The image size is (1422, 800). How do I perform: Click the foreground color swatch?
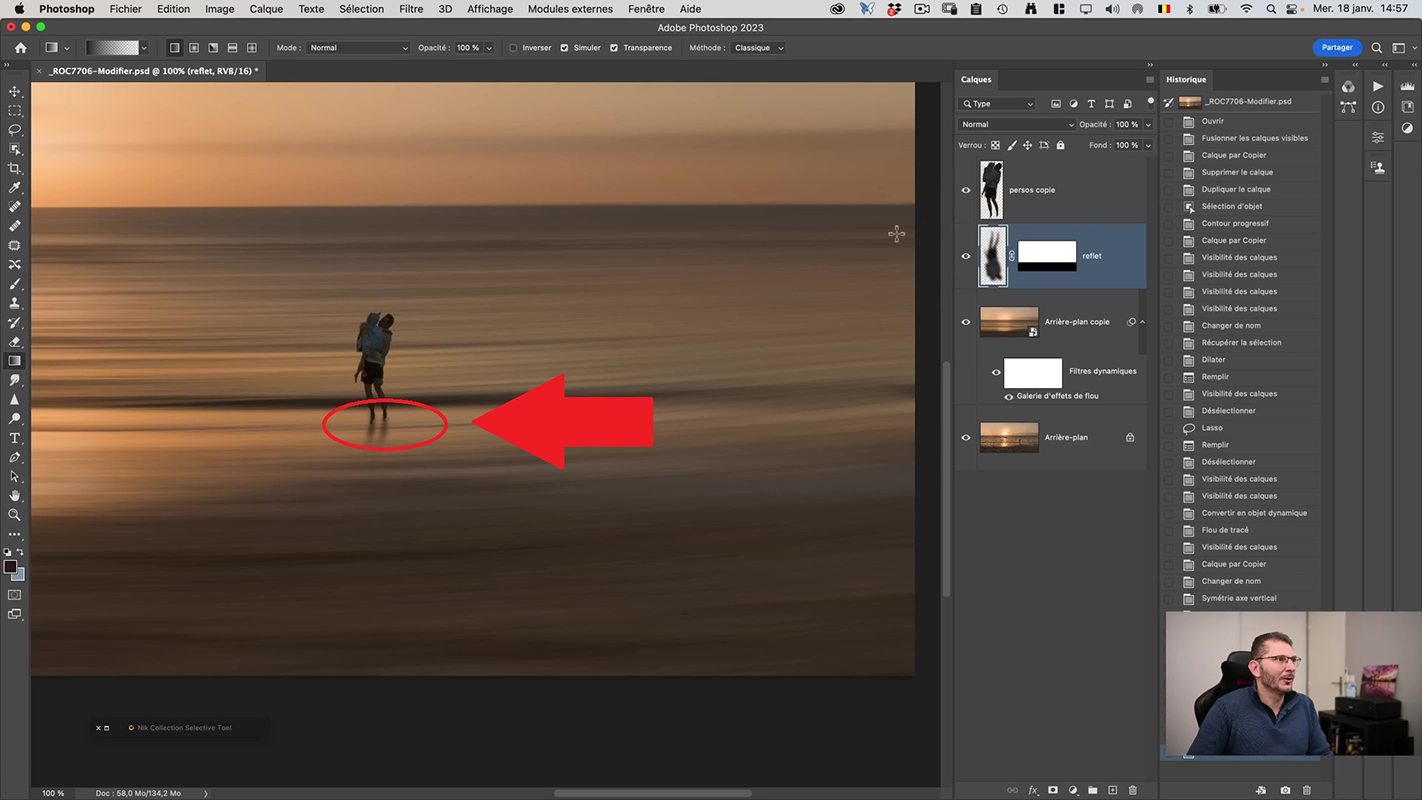pos(10,567)
